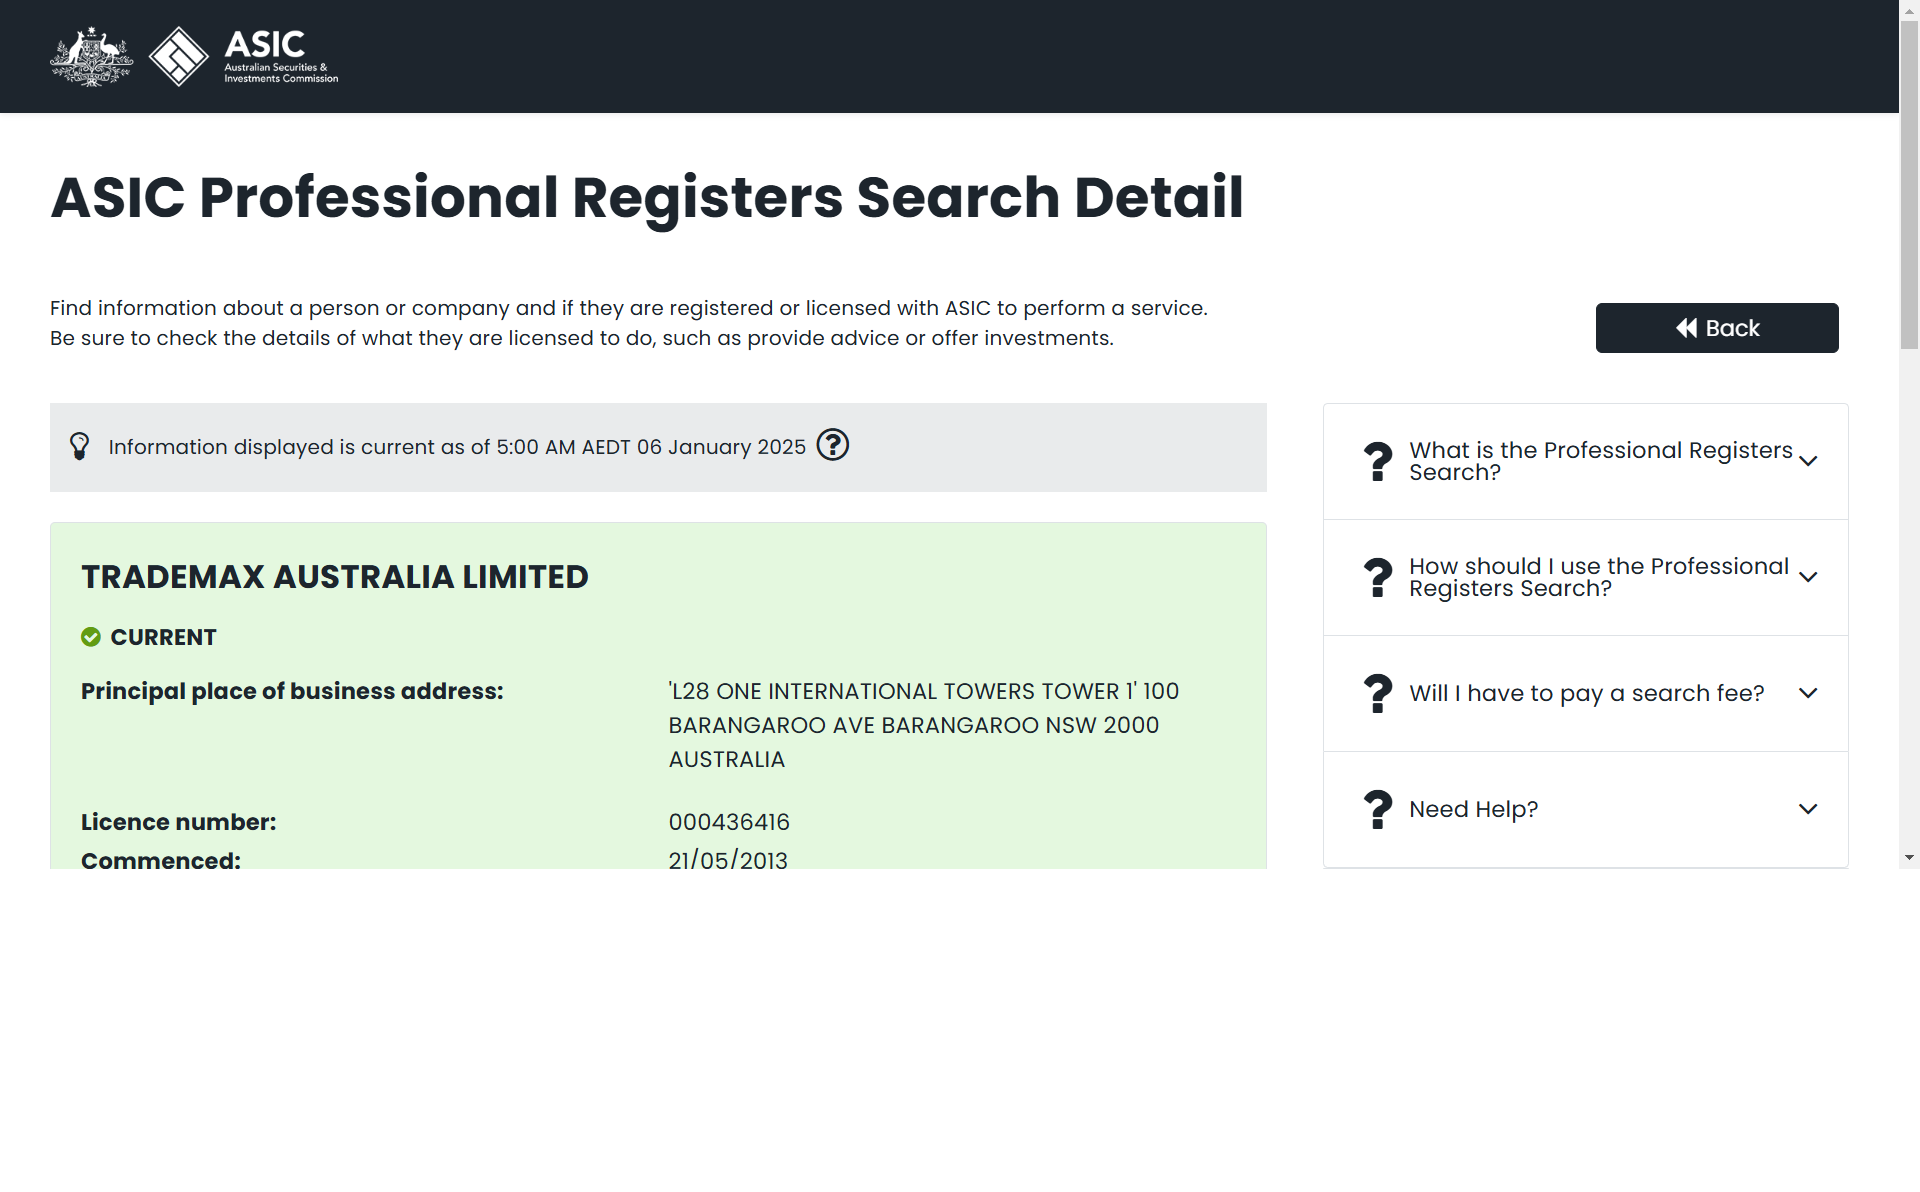Click the ASIC logo in the header
The image size is (1920, 1192).
pyautogui.click(x=244, y=56)
